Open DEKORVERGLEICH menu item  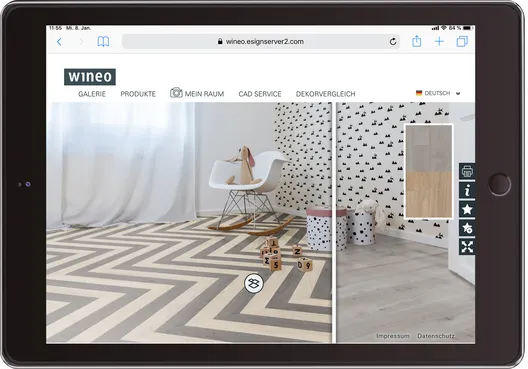pyautogui.click(x=326, y=94)
